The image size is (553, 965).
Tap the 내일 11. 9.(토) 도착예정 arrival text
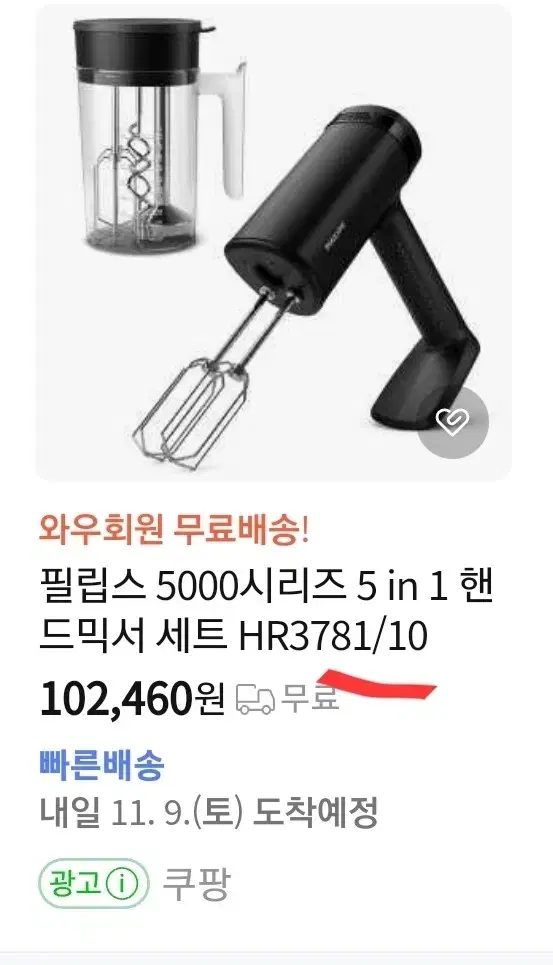209,812
